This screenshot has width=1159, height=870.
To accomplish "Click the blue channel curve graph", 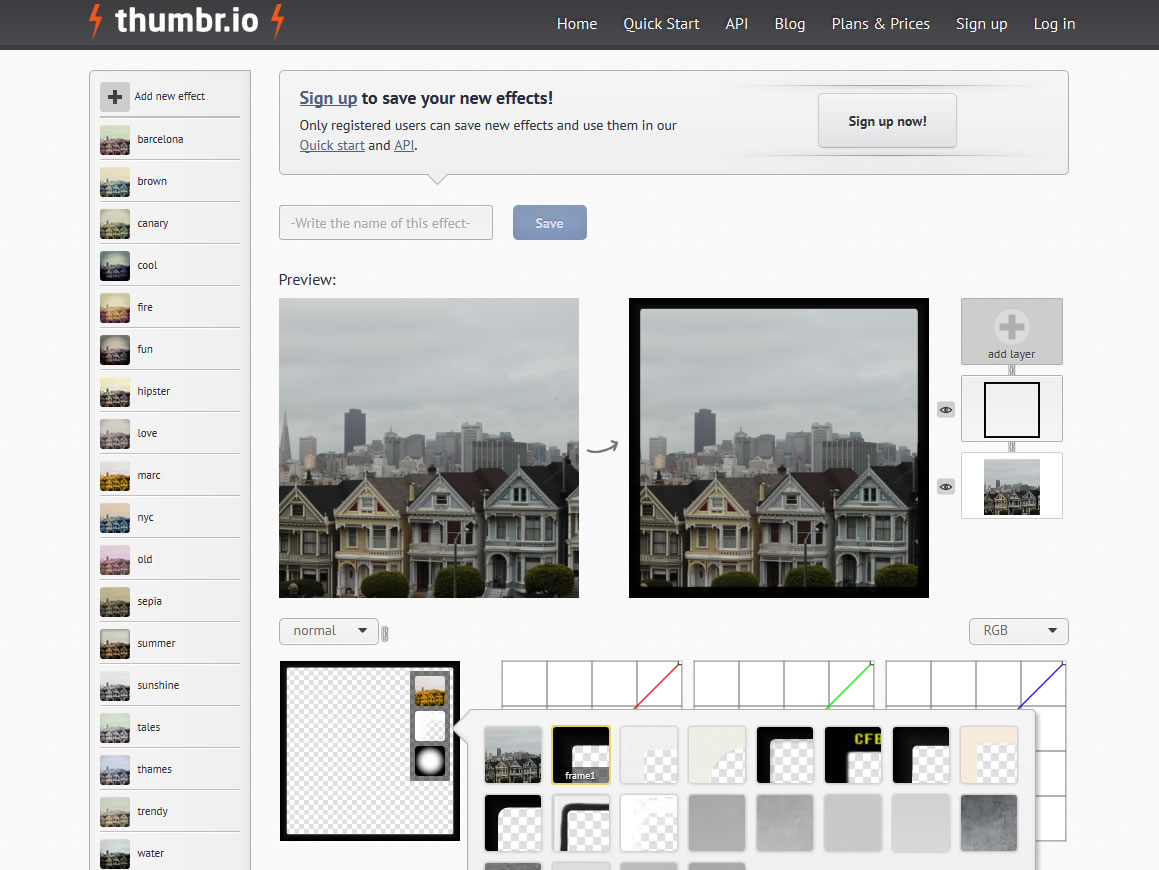I will [x=976, y=685].
